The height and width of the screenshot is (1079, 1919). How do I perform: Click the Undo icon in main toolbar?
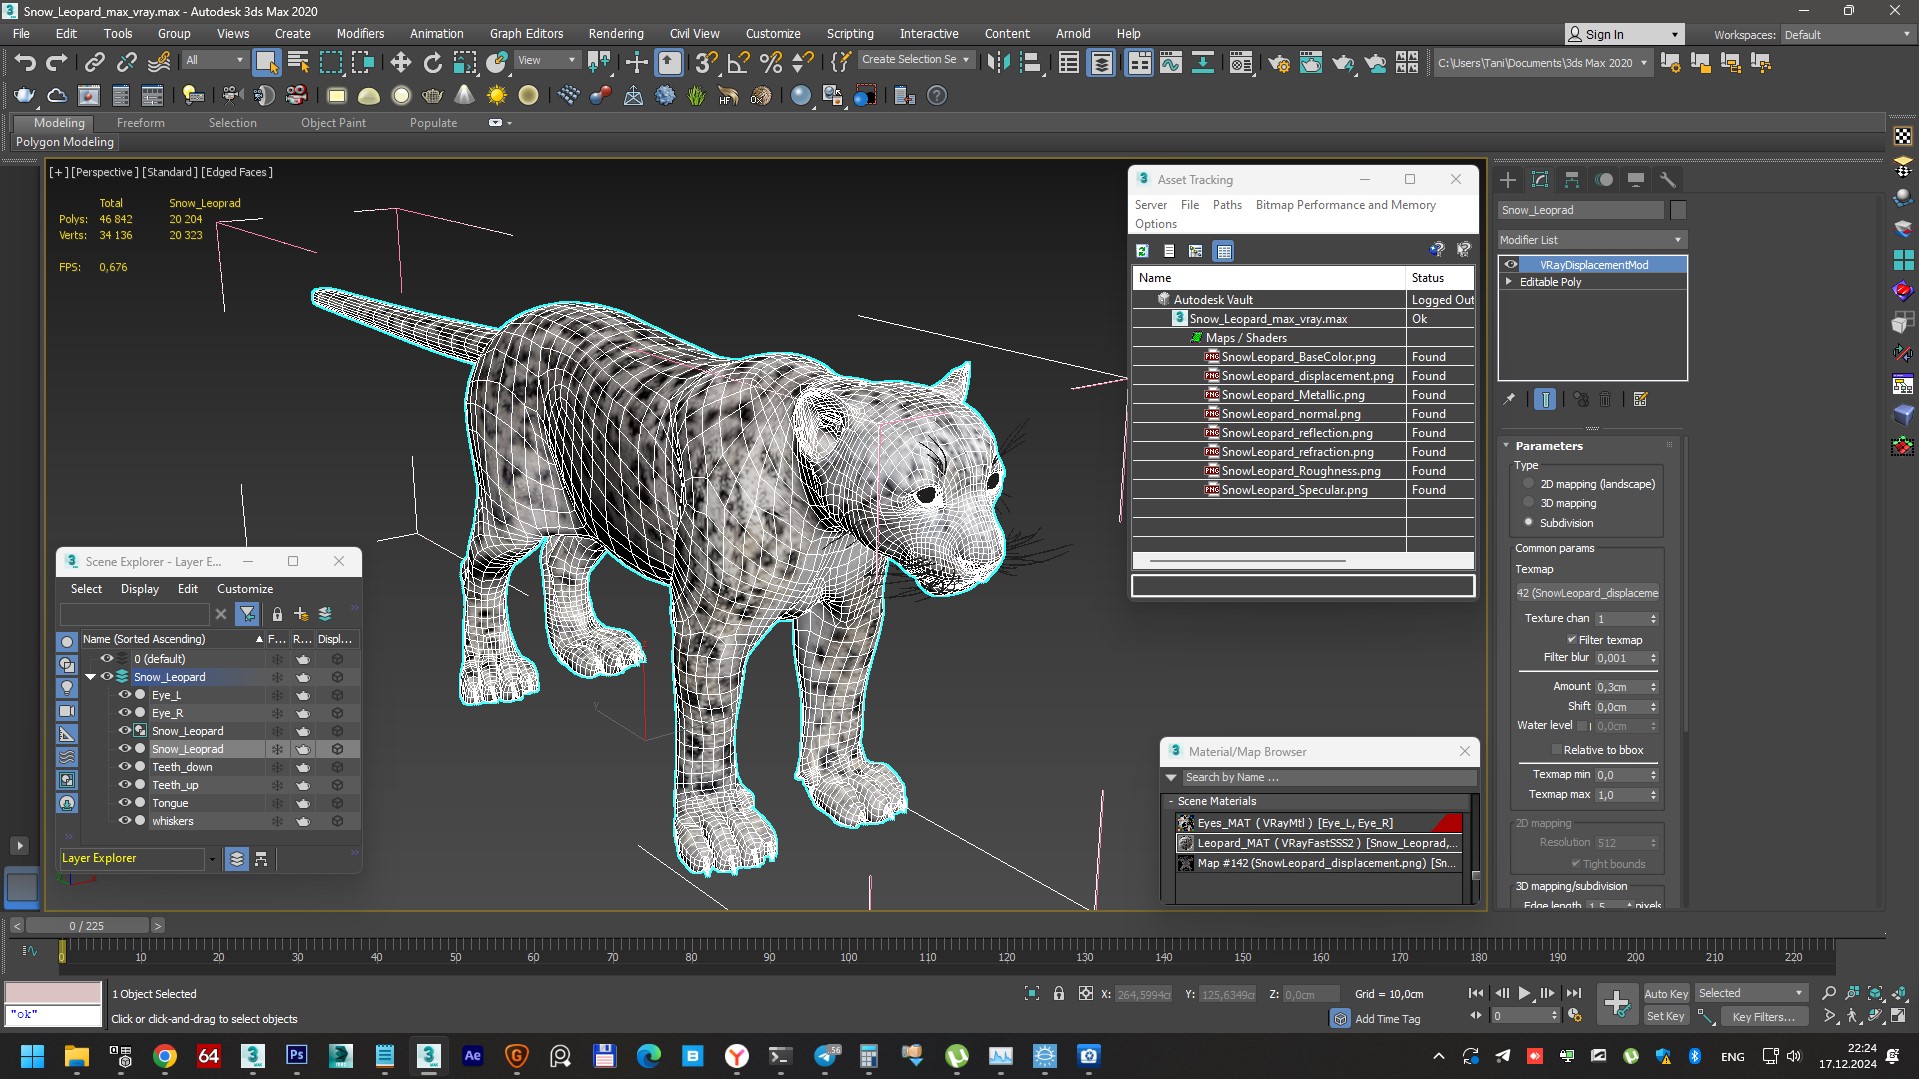point(25,63)
